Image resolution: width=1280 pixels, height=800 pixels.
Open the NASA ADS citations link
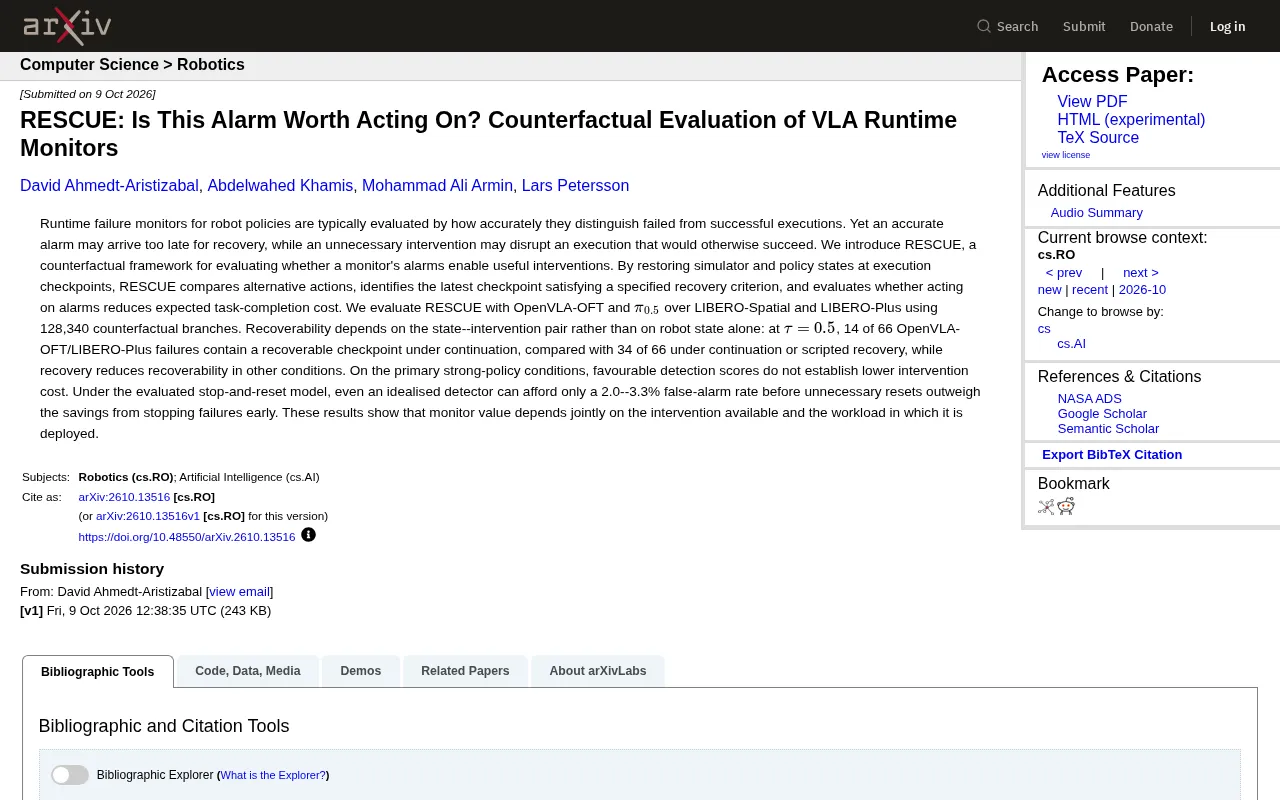(1090, 399)
